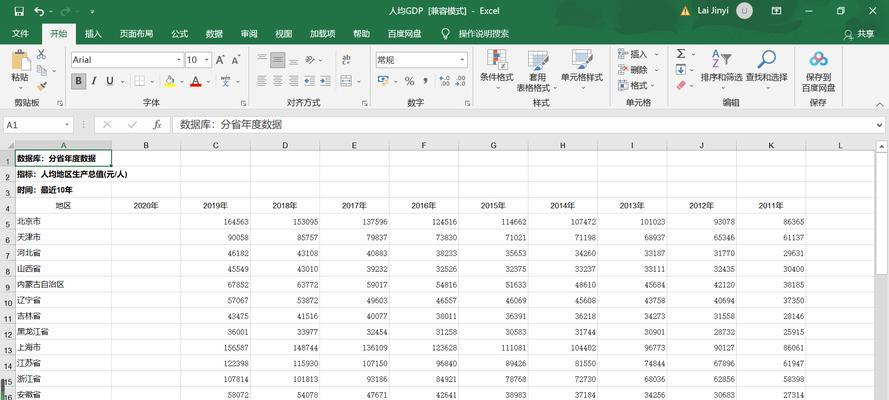The image size is (889, 400).
Task: Switch to the 页面布局 tab
Action: click(136, 34)
